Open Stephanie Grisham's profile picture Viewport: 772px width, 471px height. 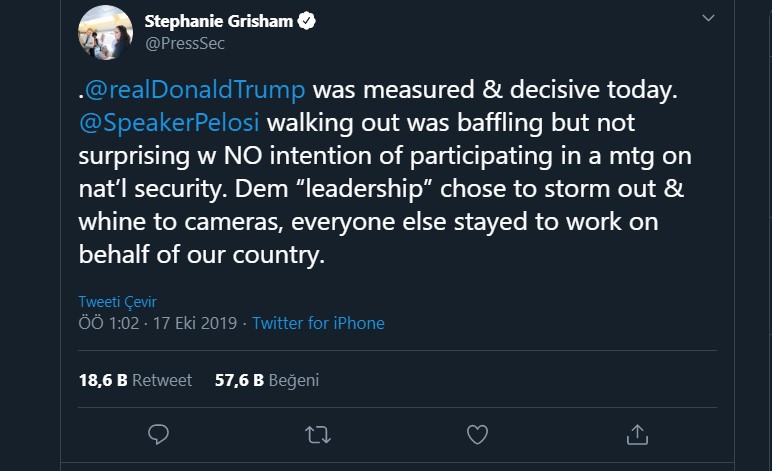click(x=105, y=32)
